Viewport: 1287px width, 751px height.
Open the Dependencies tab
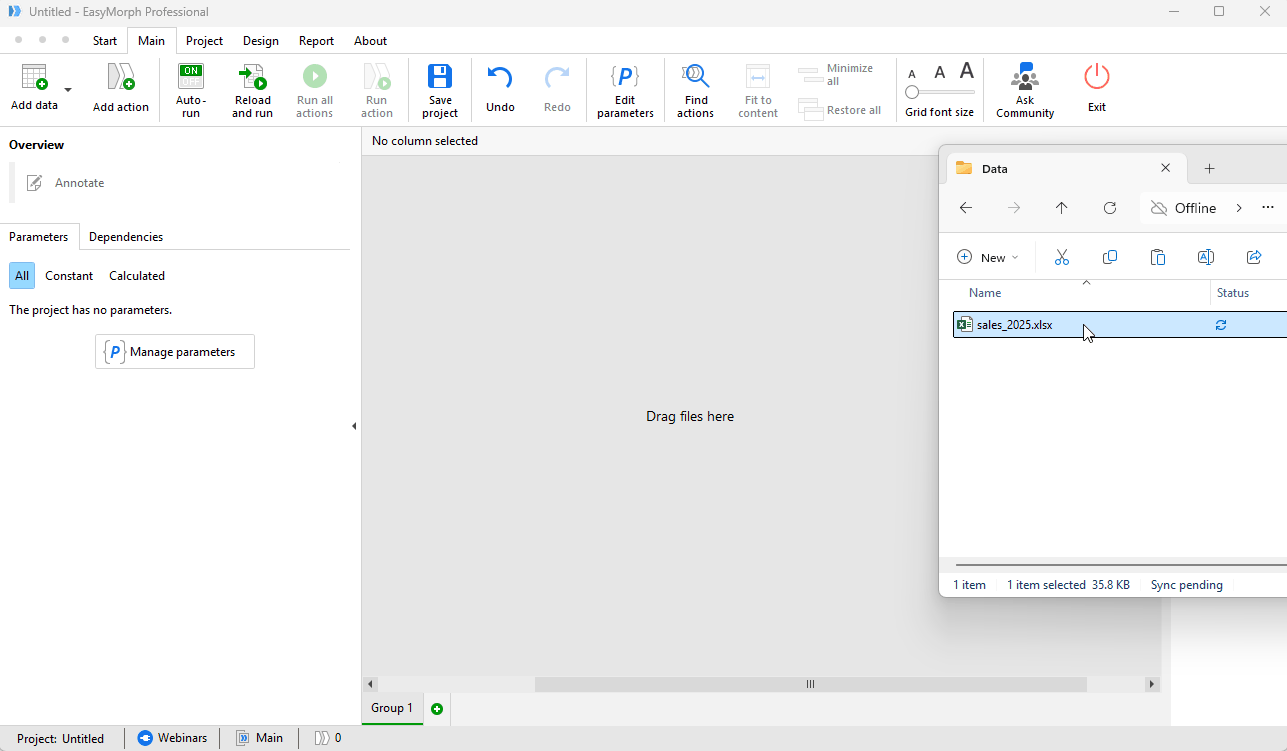[125, 236]
